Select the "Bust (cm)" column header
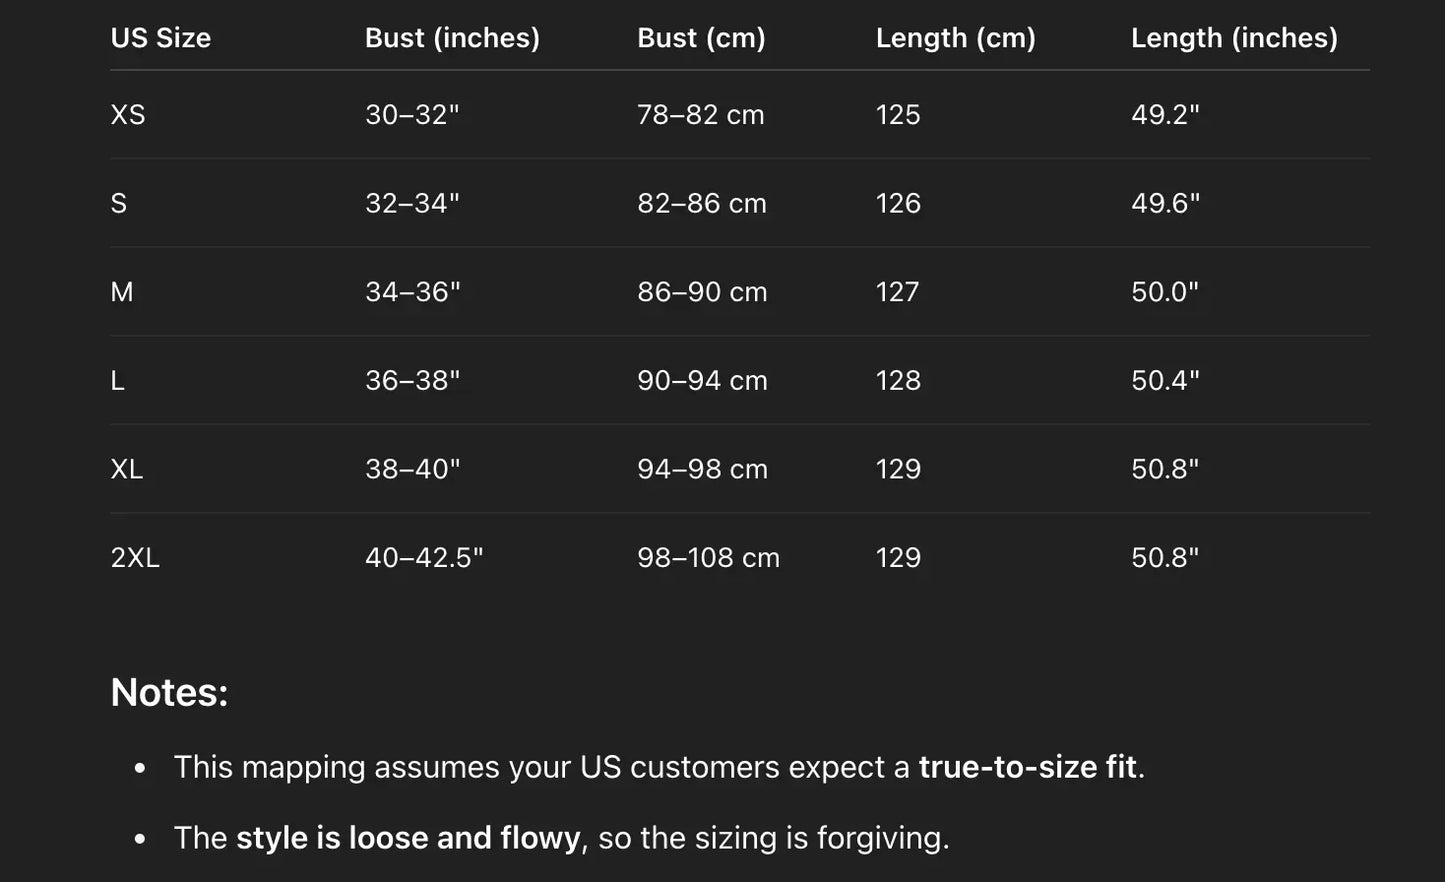The height and width of the screenshot is (882, 1445). [x=701, y=38]
